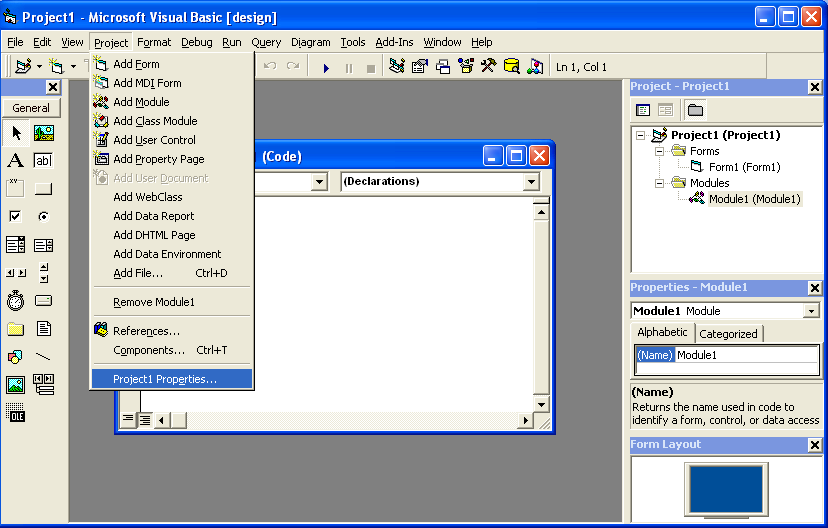Viewport: 828px width, 528px height.
Task: Select the ListBox control tool
Action: click(x=43, y=245)
